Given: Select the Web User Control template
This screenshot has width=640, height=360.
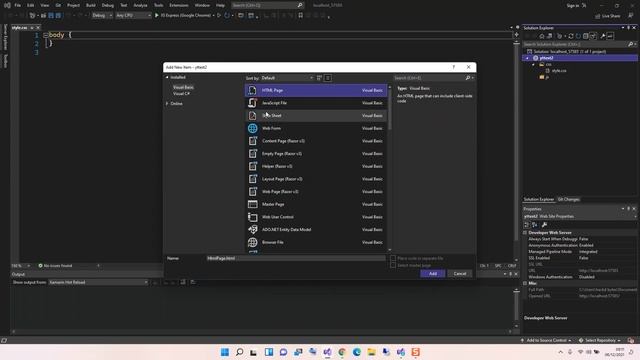Looking at the screenshot, I should click(316, 217).
